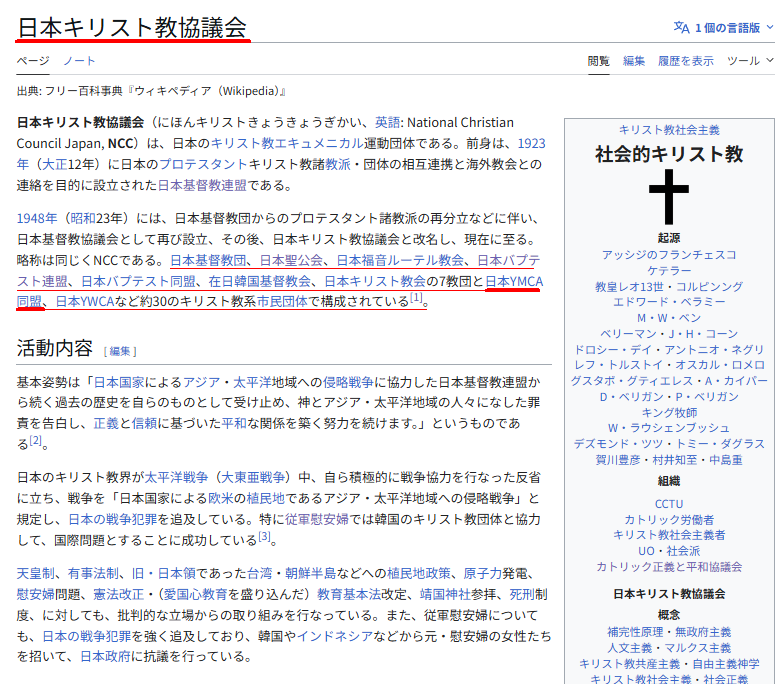
Task: Open the エキュメニカル link
Action: coord(319,144)
